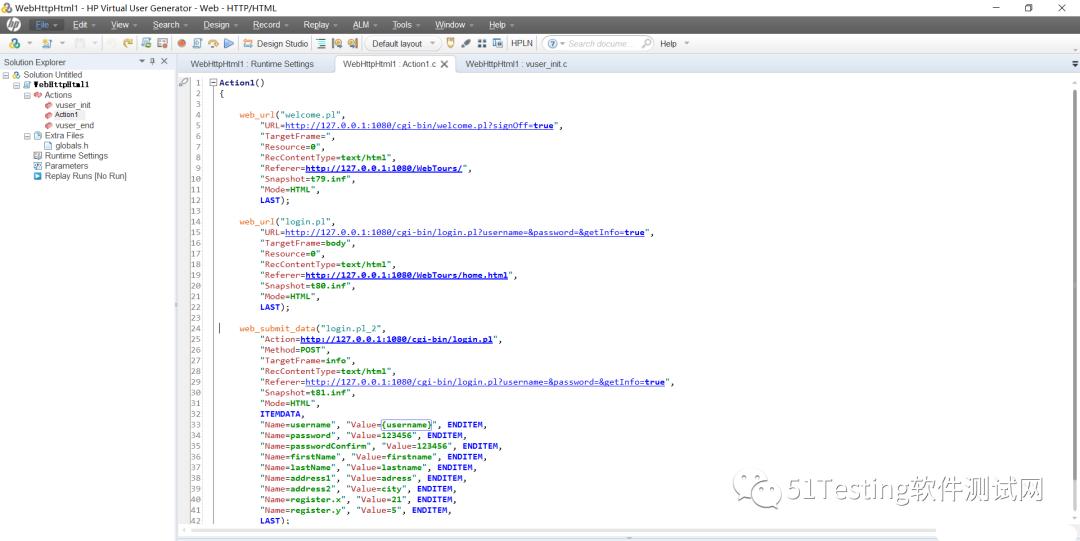Click the red Record button in toolbar
This screenshot has width=1080, height=541.
[x=181, y=44]
